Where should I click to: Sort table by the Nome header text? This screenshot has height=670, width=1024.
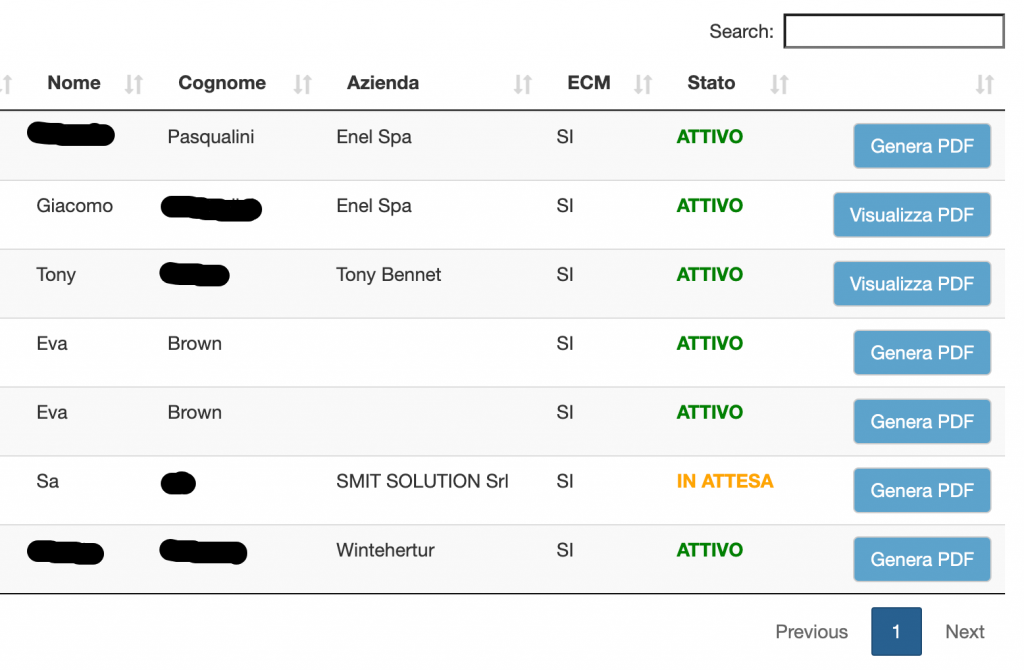(x=74, y=83)
